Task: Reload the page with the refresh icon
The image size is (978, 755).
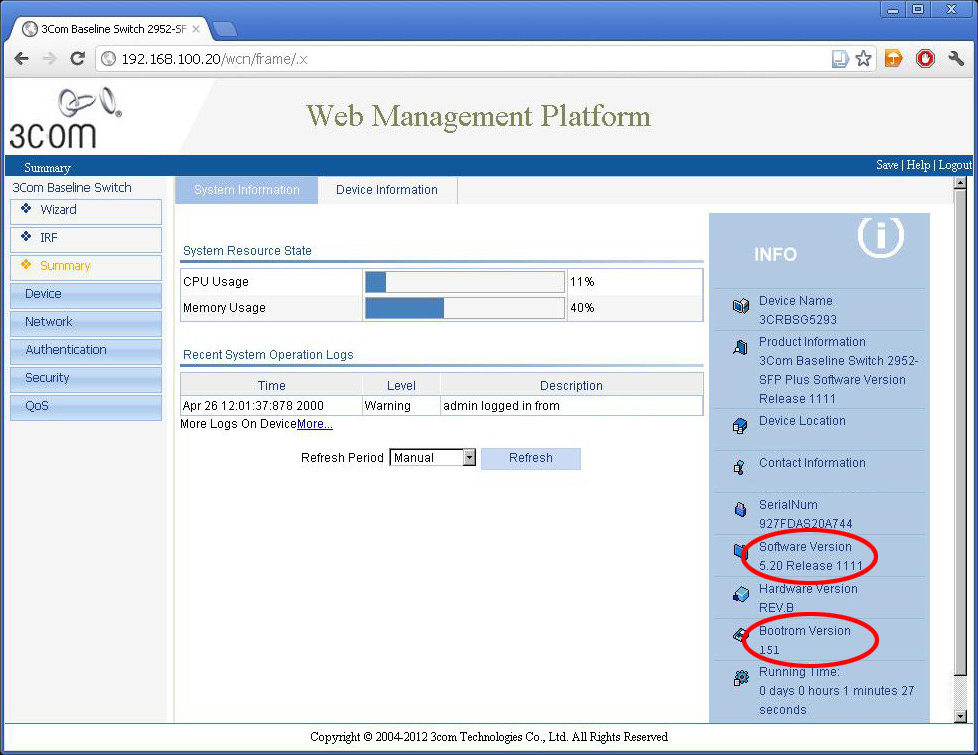Action: (77, 59)
